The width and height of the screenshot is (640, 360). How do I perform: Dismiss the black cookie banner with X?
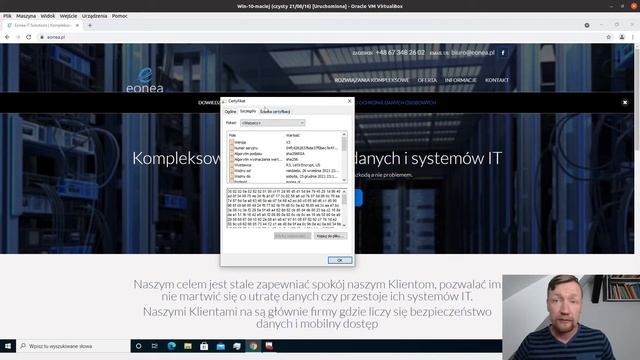click(624, 102)
